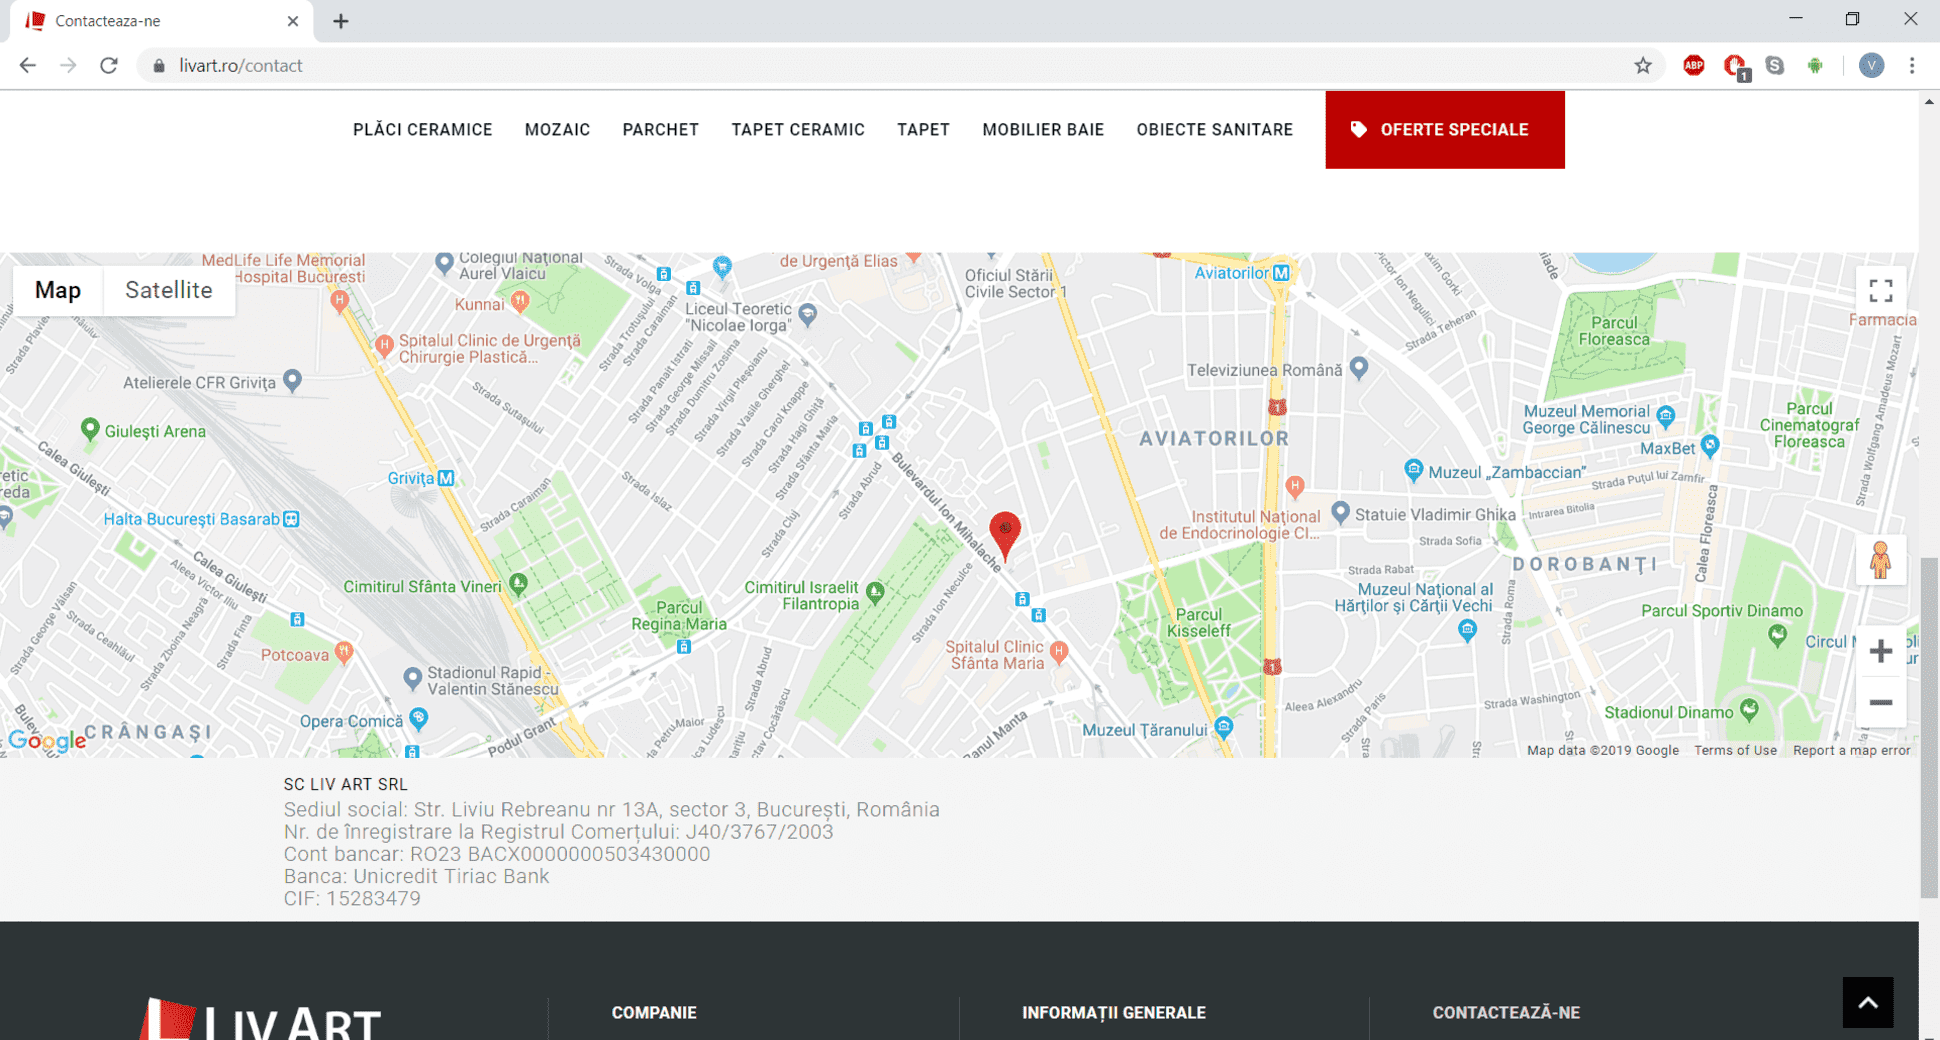Click the scroll-to-top arrow button

pos(1867,1002)
